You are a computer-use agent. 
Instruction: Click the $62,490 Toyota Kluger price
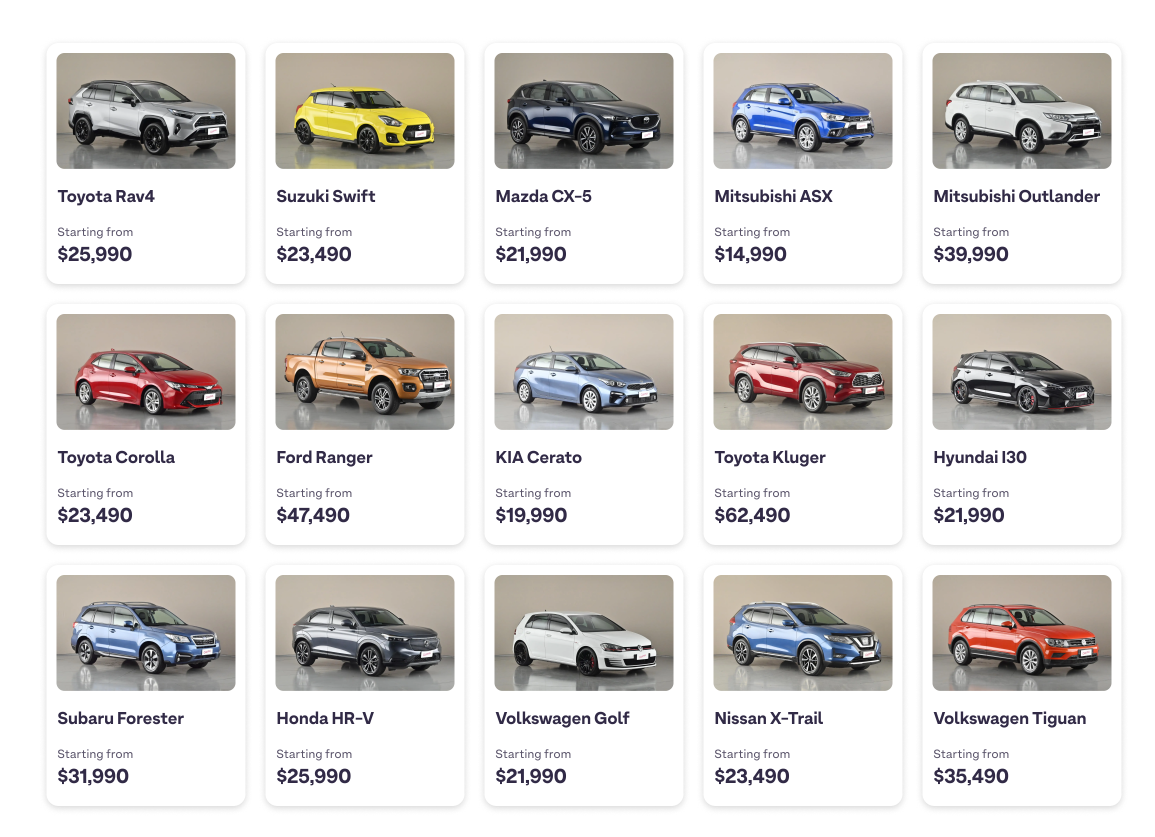tap(752, 515)
